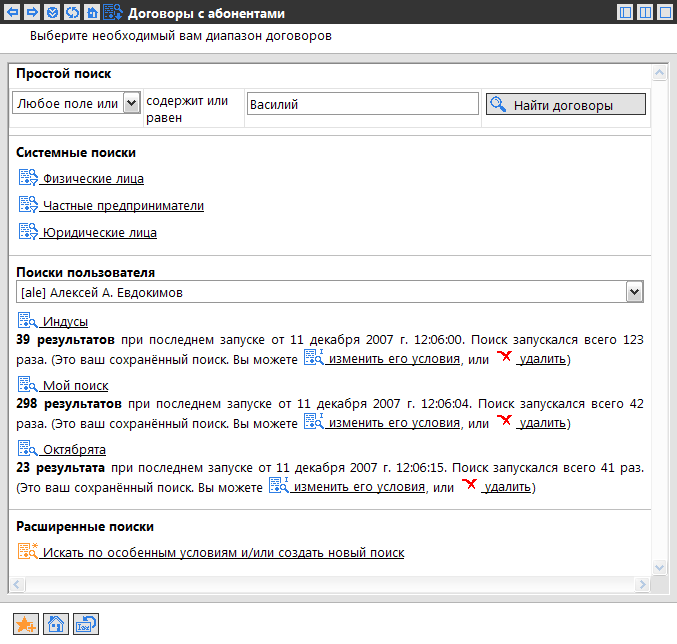Open Искать по особенным условиям advanced search
The width and height of the screenshot is (677, 644).
[223, 552]
